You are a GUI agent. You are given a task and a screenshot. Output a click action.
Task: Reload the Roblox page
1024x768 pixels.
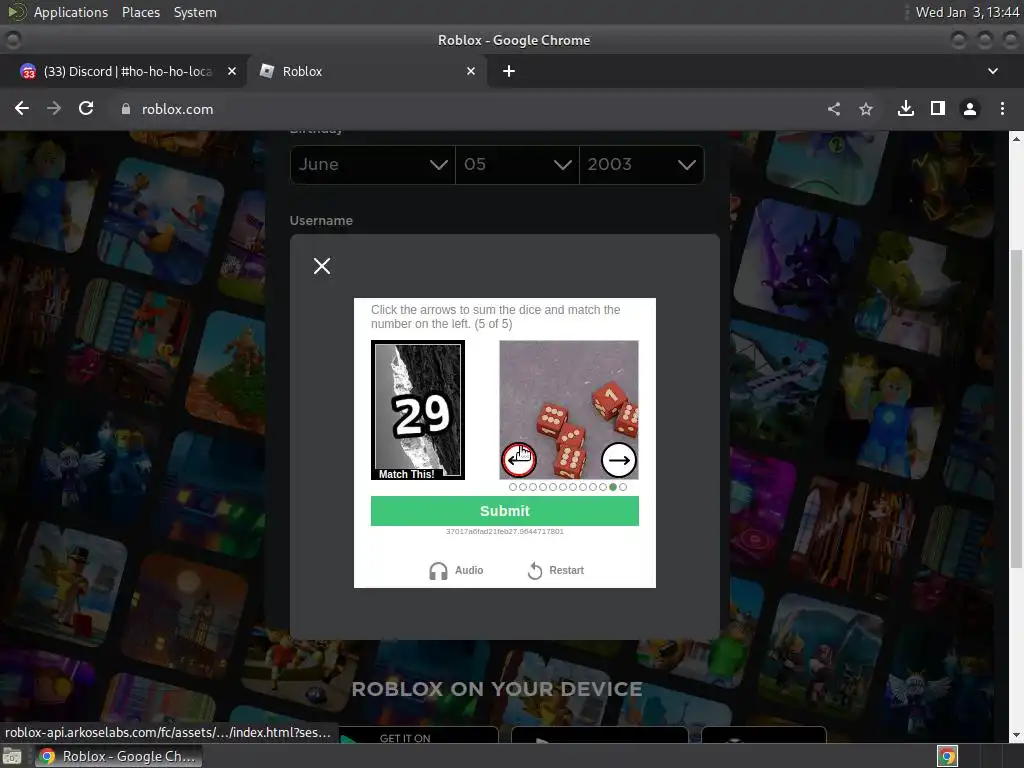(x=86, y=108)
